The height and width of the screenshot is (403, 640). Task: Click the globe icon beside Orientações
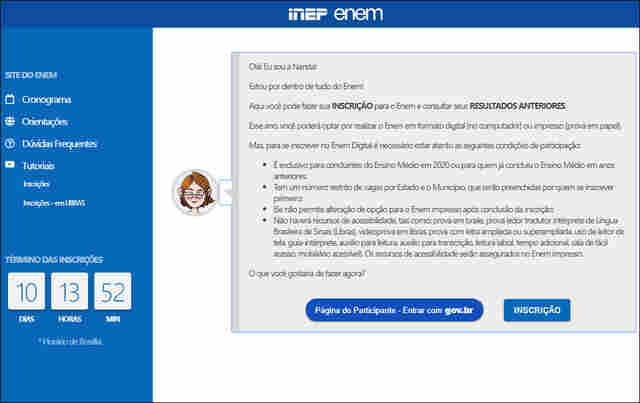click(10, 121)
